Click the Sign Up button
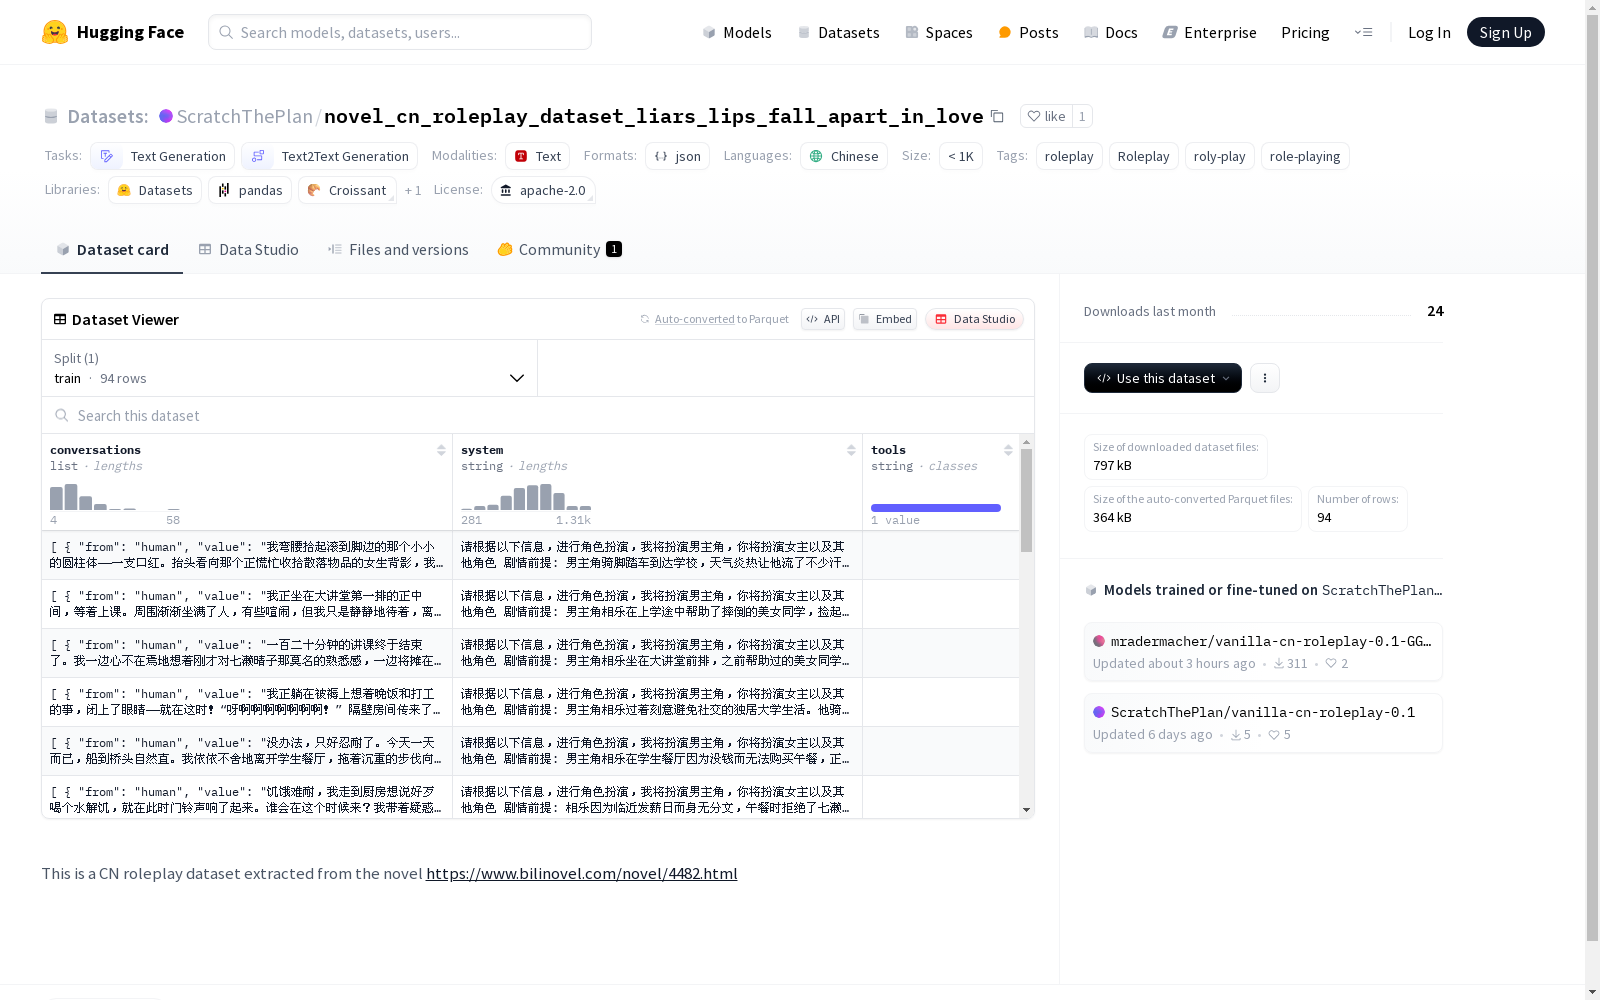Viewport: 1600px width, 1000px height. click(1506, 32)
